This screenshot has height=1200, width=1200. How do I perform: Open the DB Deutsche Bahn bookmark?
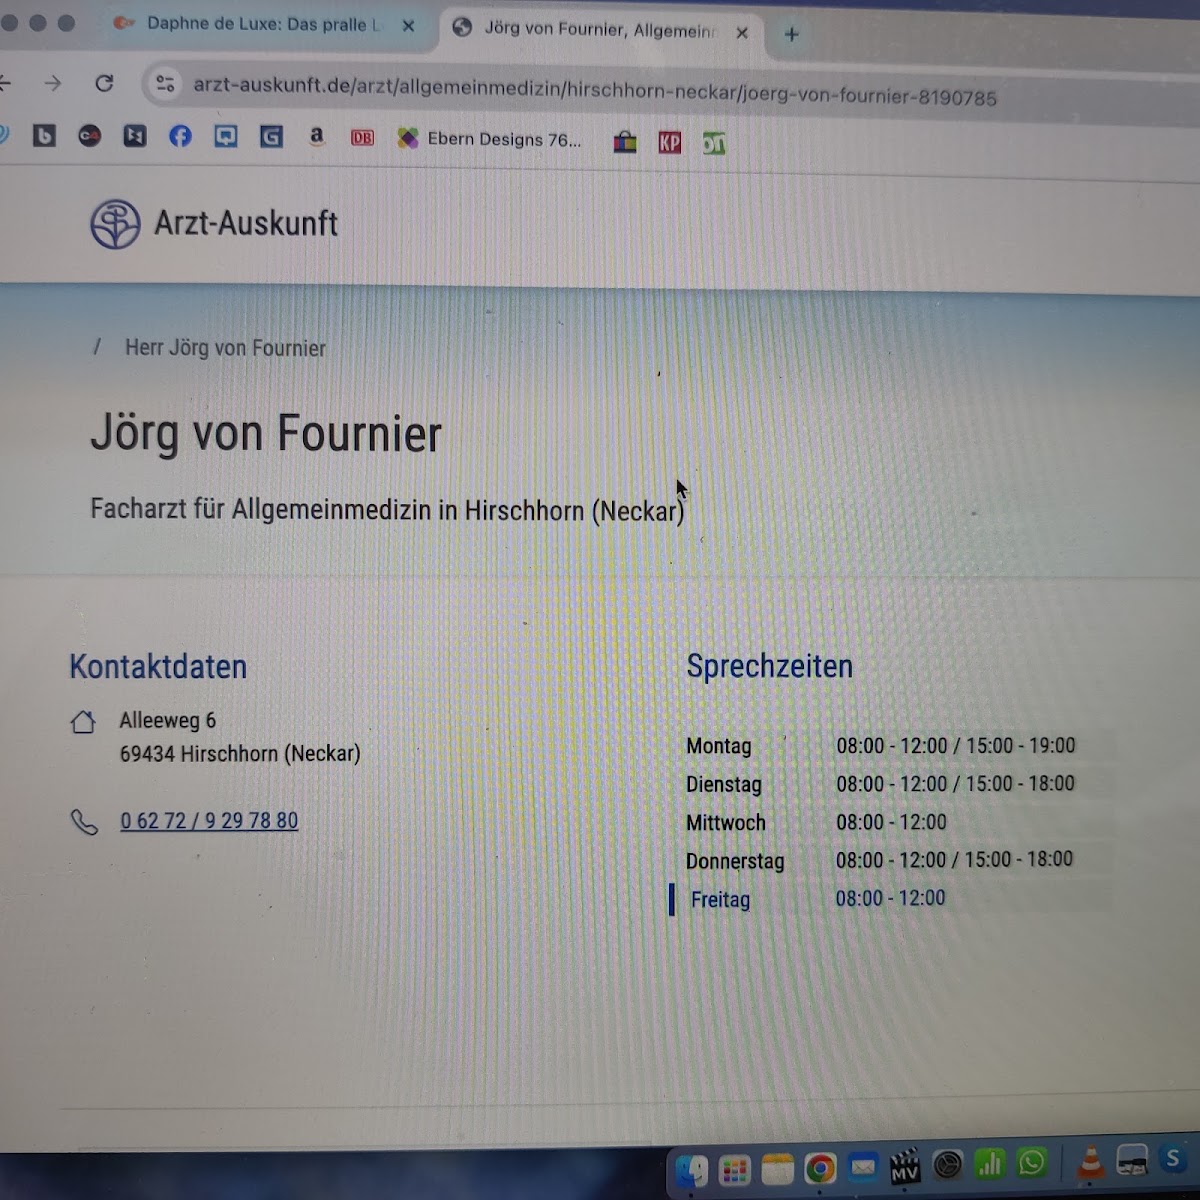click(362, 138)
